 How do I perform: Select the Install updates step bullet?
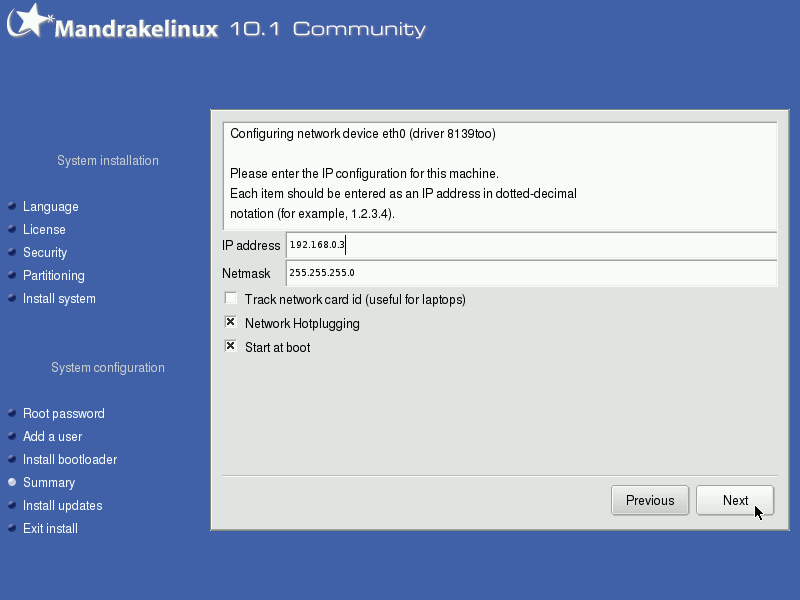[x=12, y=505]
